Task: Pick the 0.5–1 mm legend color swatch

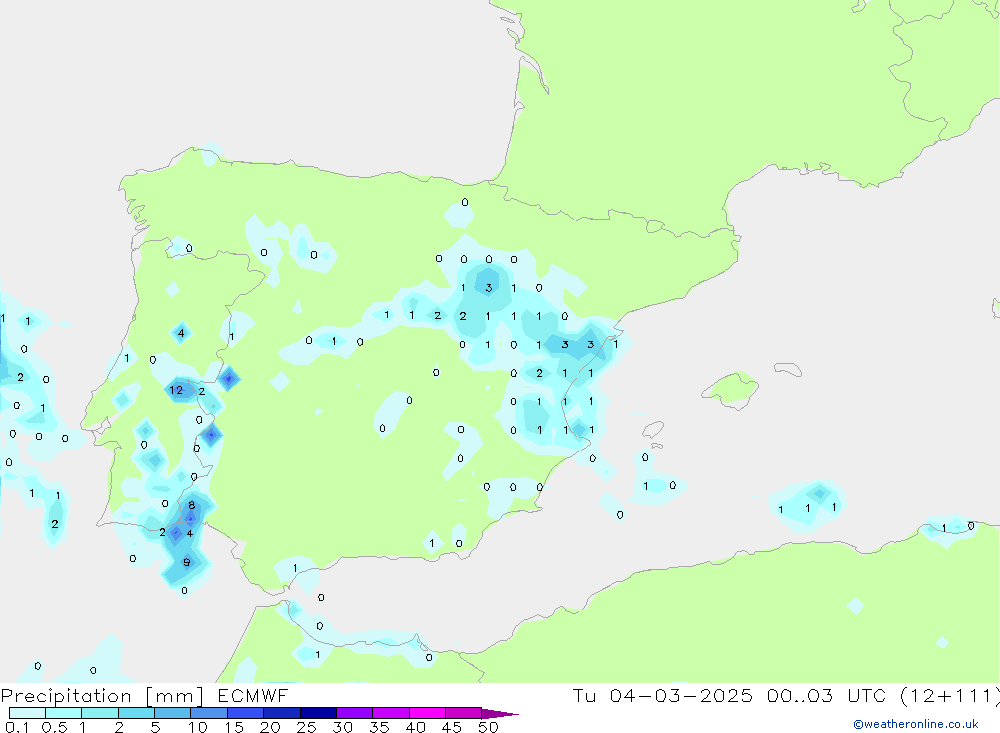Action: (64, 713)
